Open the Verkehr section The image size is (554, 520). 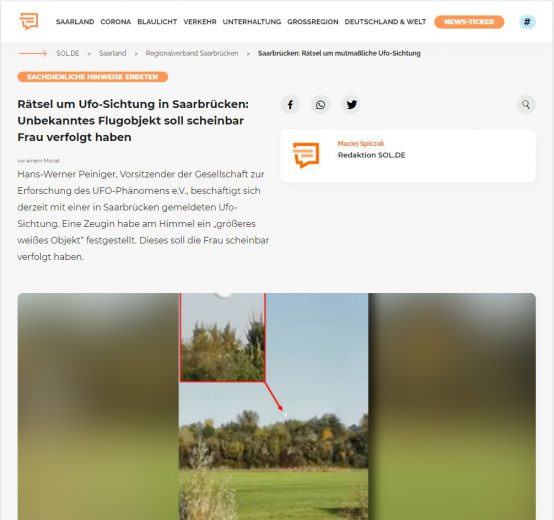coord(200,22)
